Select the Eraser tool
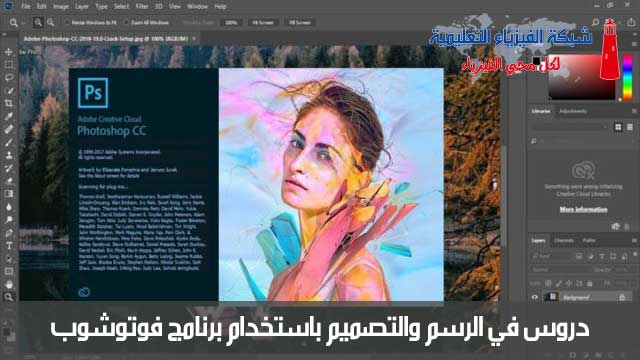The height and width of the screenshot is (360, 640). [x=9, y=181]
